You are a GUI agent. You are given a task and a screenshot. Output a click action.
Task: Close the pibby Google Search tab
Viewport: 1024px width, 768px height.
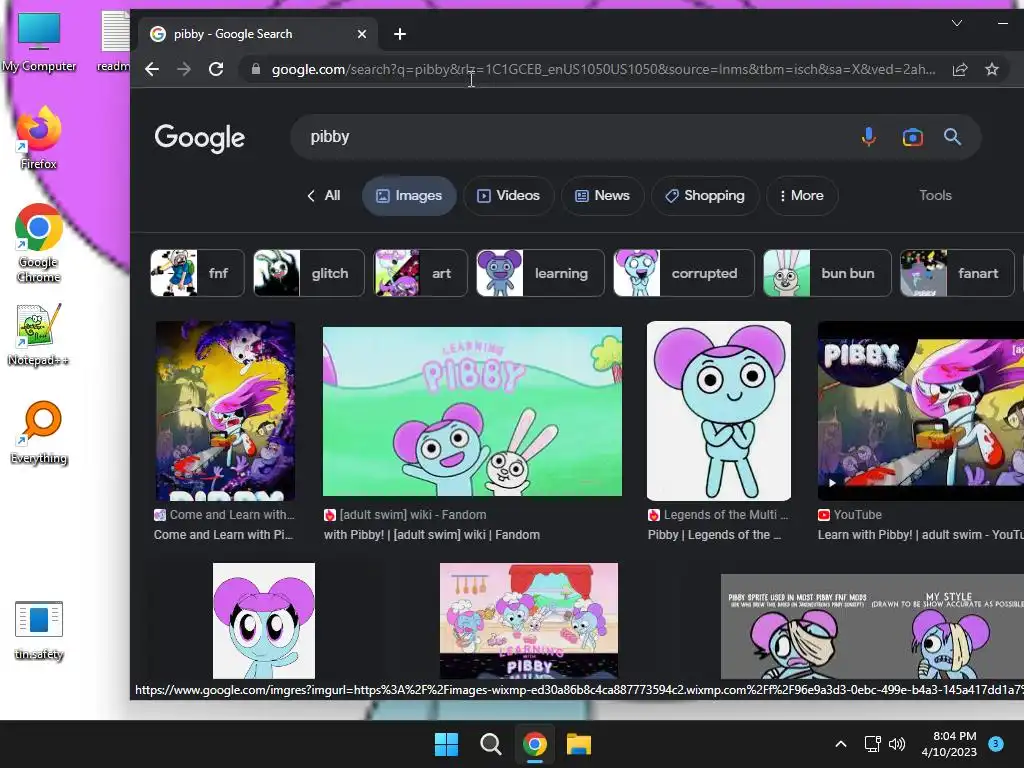[362, 34]
